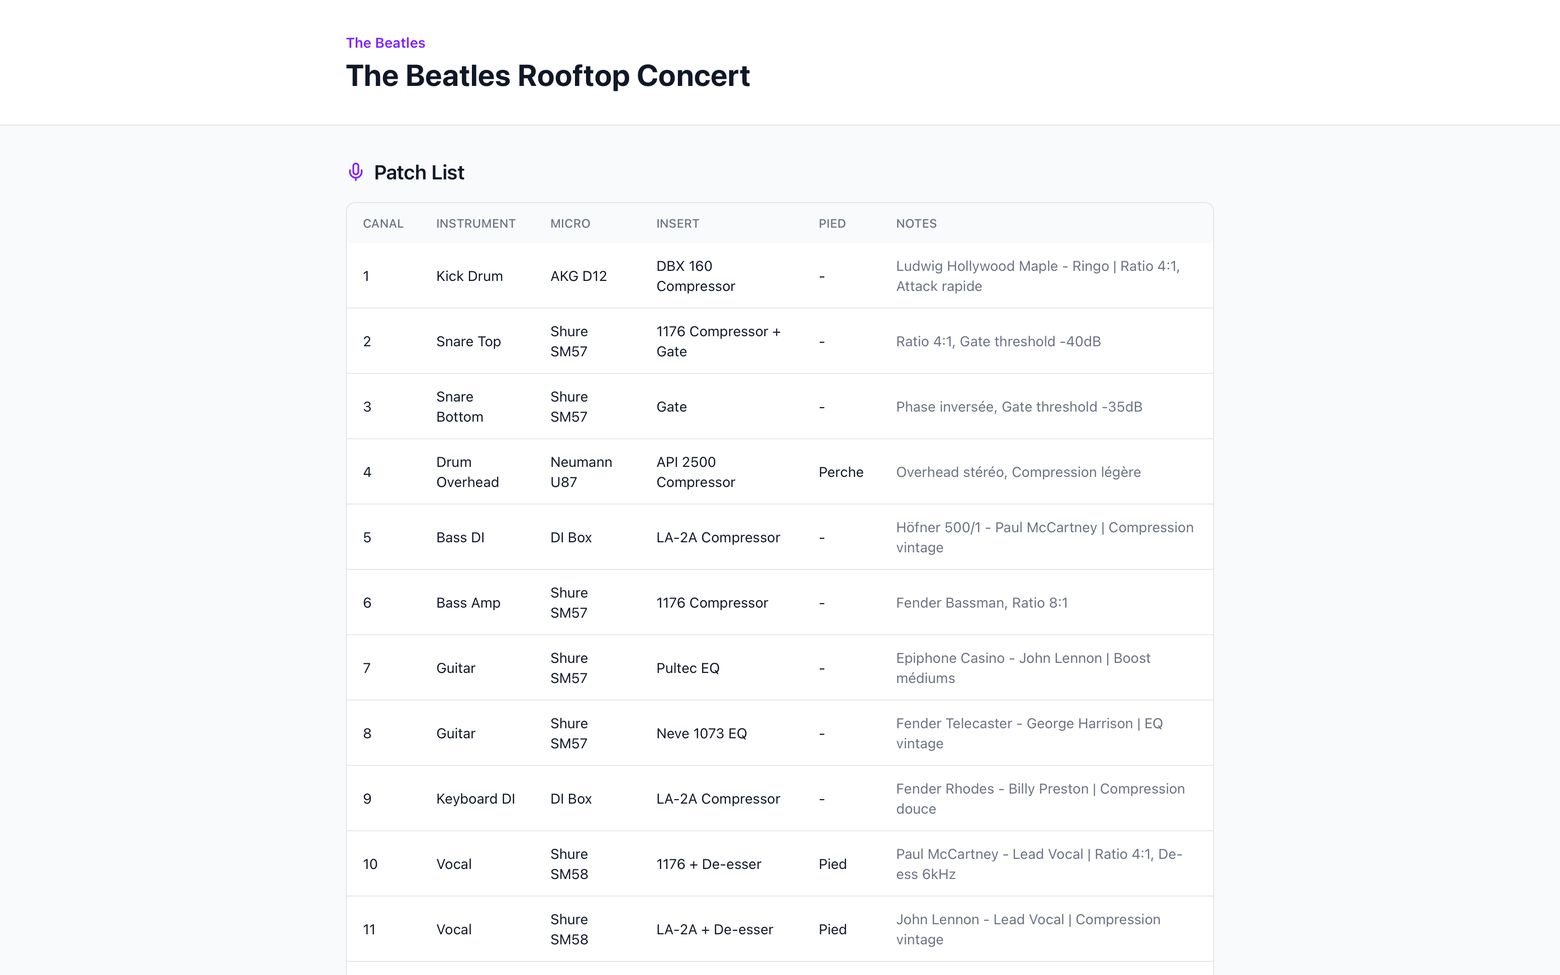
Task: Click the INSERT column header
Action: click(678, 224)
